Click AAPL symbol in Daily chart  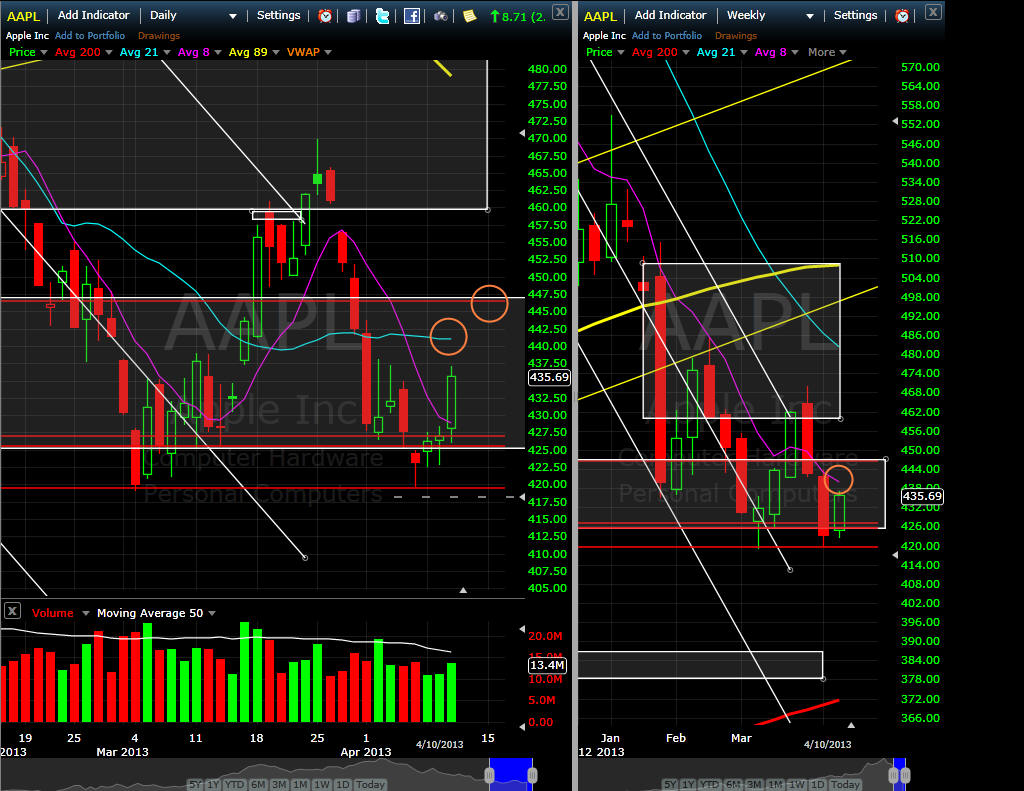pos(24,16)
